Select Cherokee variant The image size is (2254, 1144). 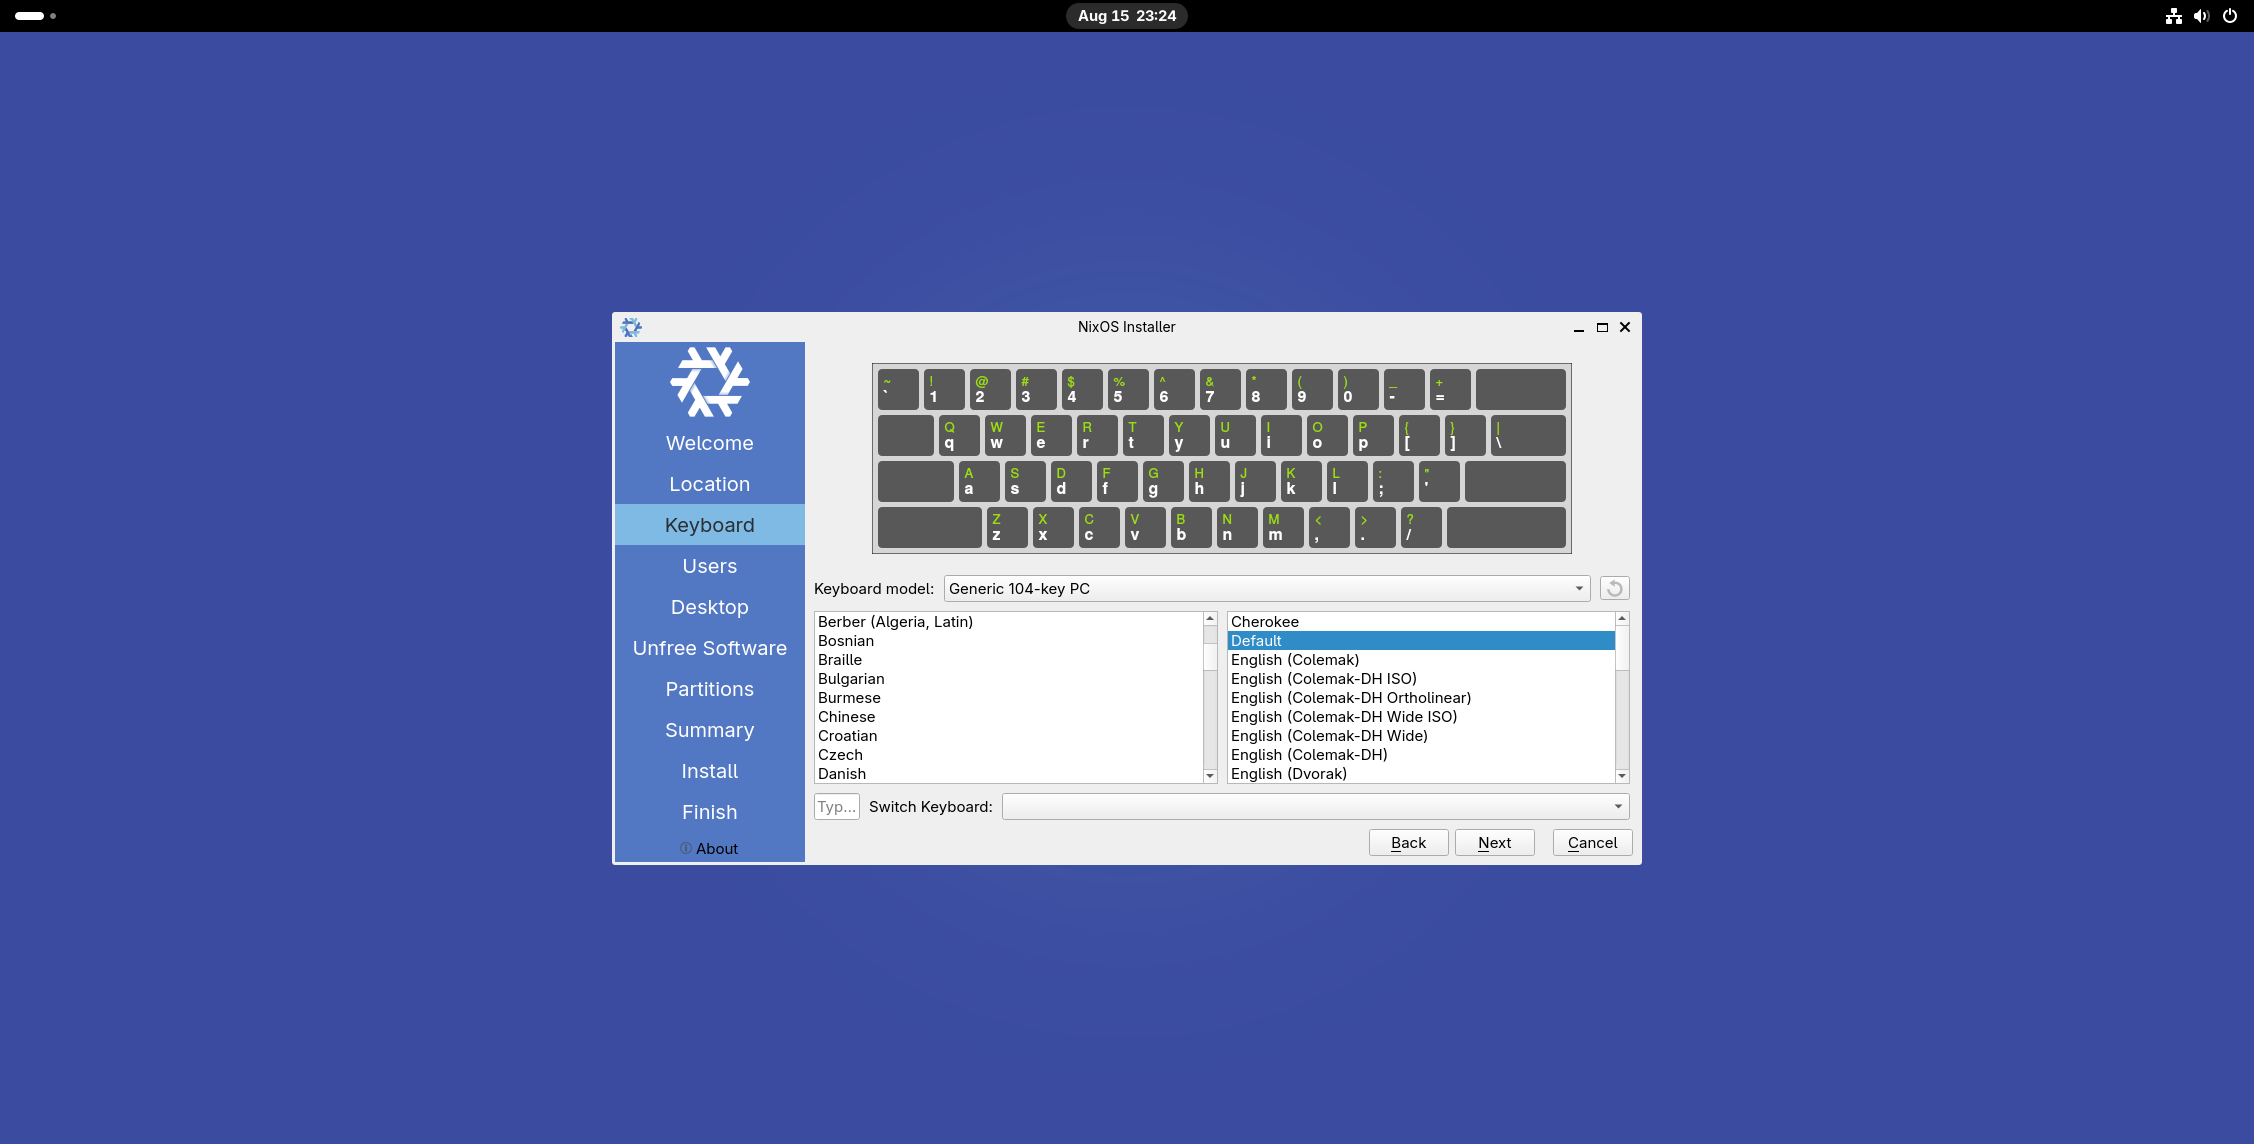click(1421, 622)
